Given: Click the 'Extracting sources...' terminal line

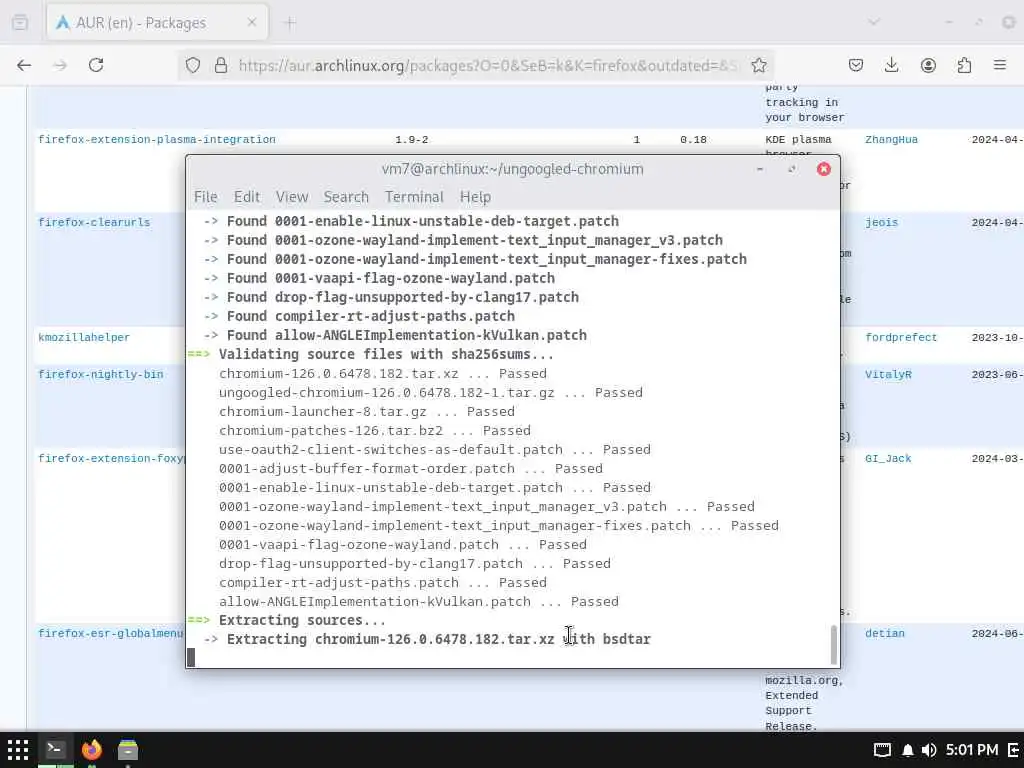Looking at the screenshot, I should pos(302,620).
